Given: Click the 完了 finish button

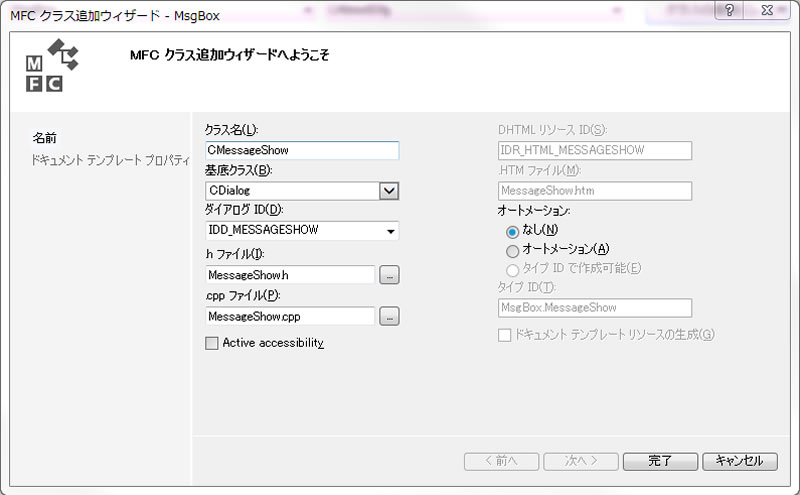Looking at the screenshot, I should coord(660,461).
